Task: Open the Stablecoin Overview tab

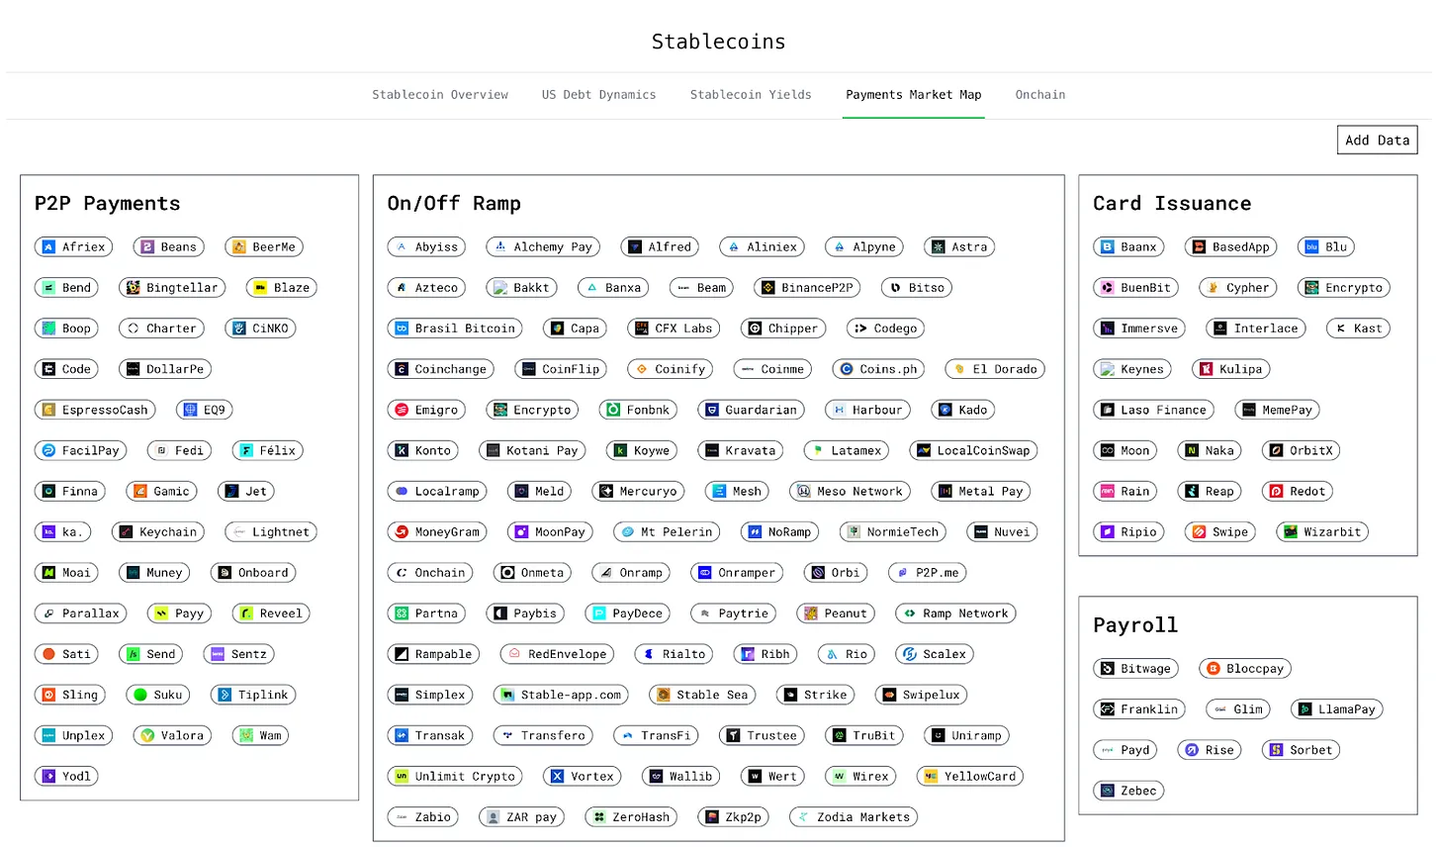Action: (440, 95)
